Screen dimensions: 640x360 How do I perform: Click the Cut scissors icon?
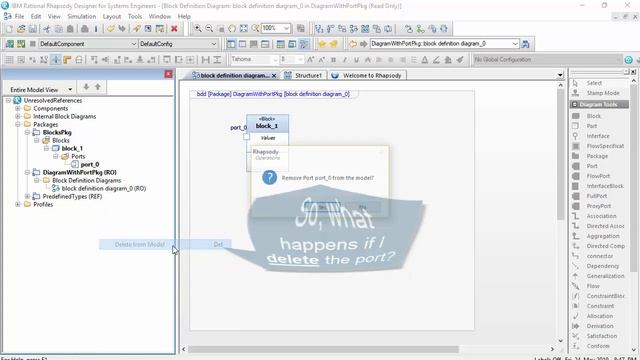pyautogui.click(x=47, y=29)
